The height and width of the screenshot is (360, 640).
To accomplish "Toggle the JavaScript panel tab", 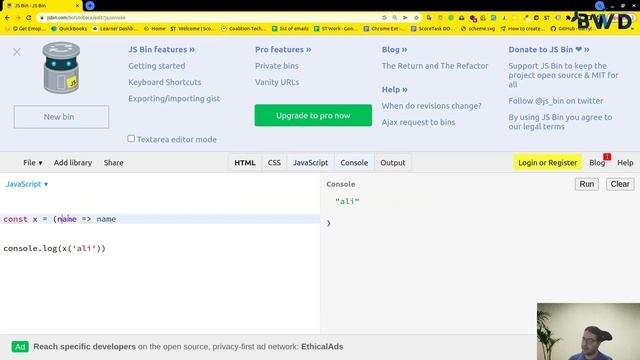I will 311,162.
